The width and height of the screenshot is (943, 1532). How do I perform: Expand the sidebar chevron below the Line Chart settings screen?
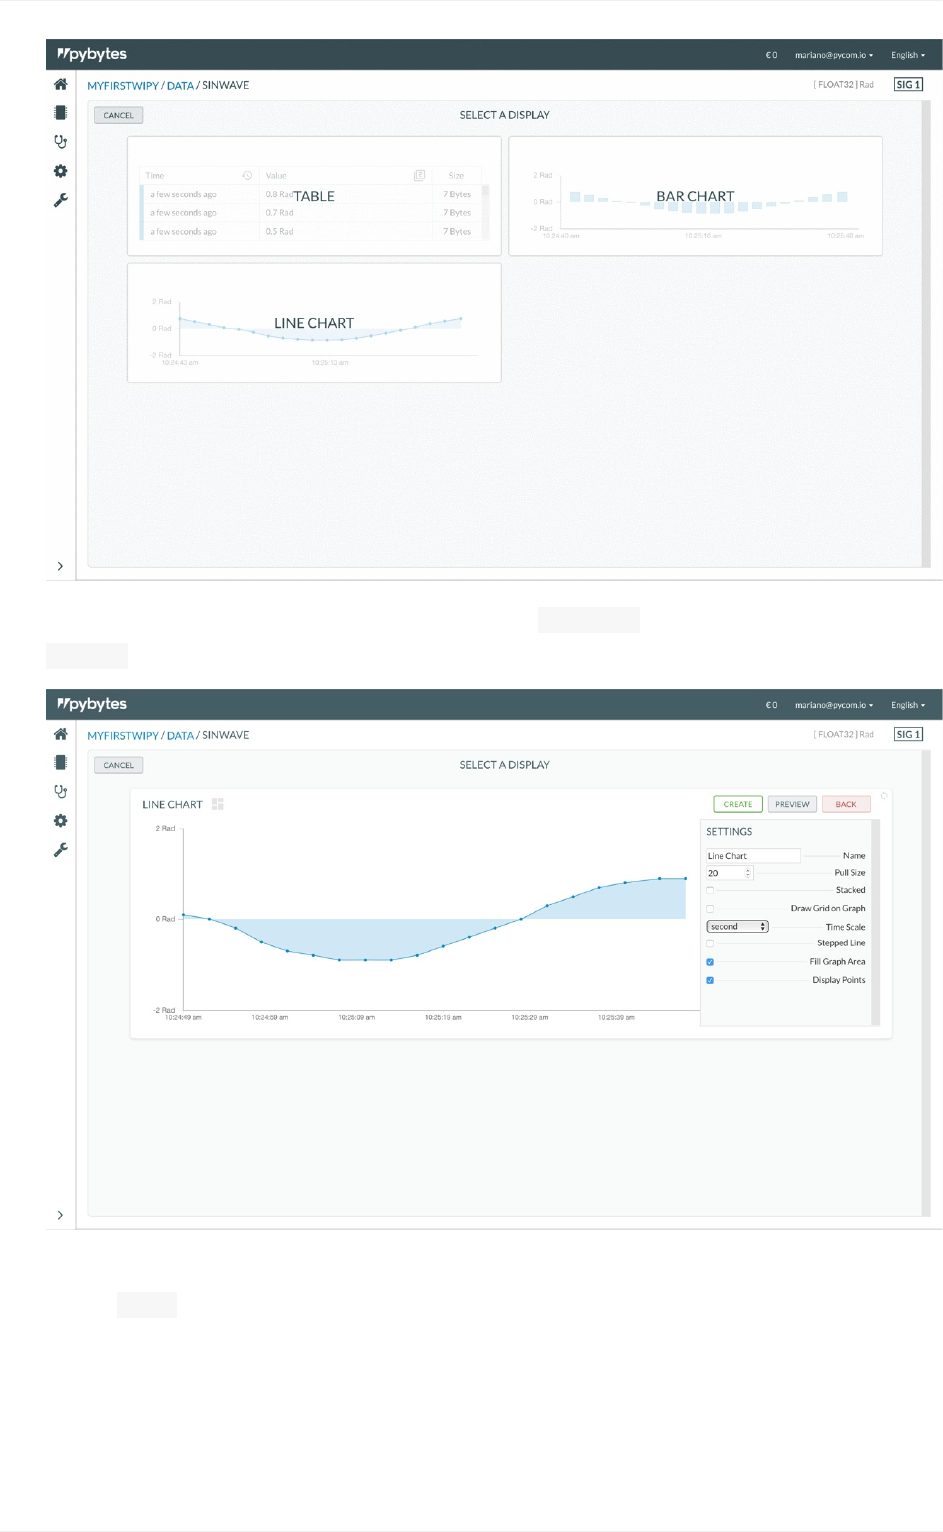pos(61,1215)
